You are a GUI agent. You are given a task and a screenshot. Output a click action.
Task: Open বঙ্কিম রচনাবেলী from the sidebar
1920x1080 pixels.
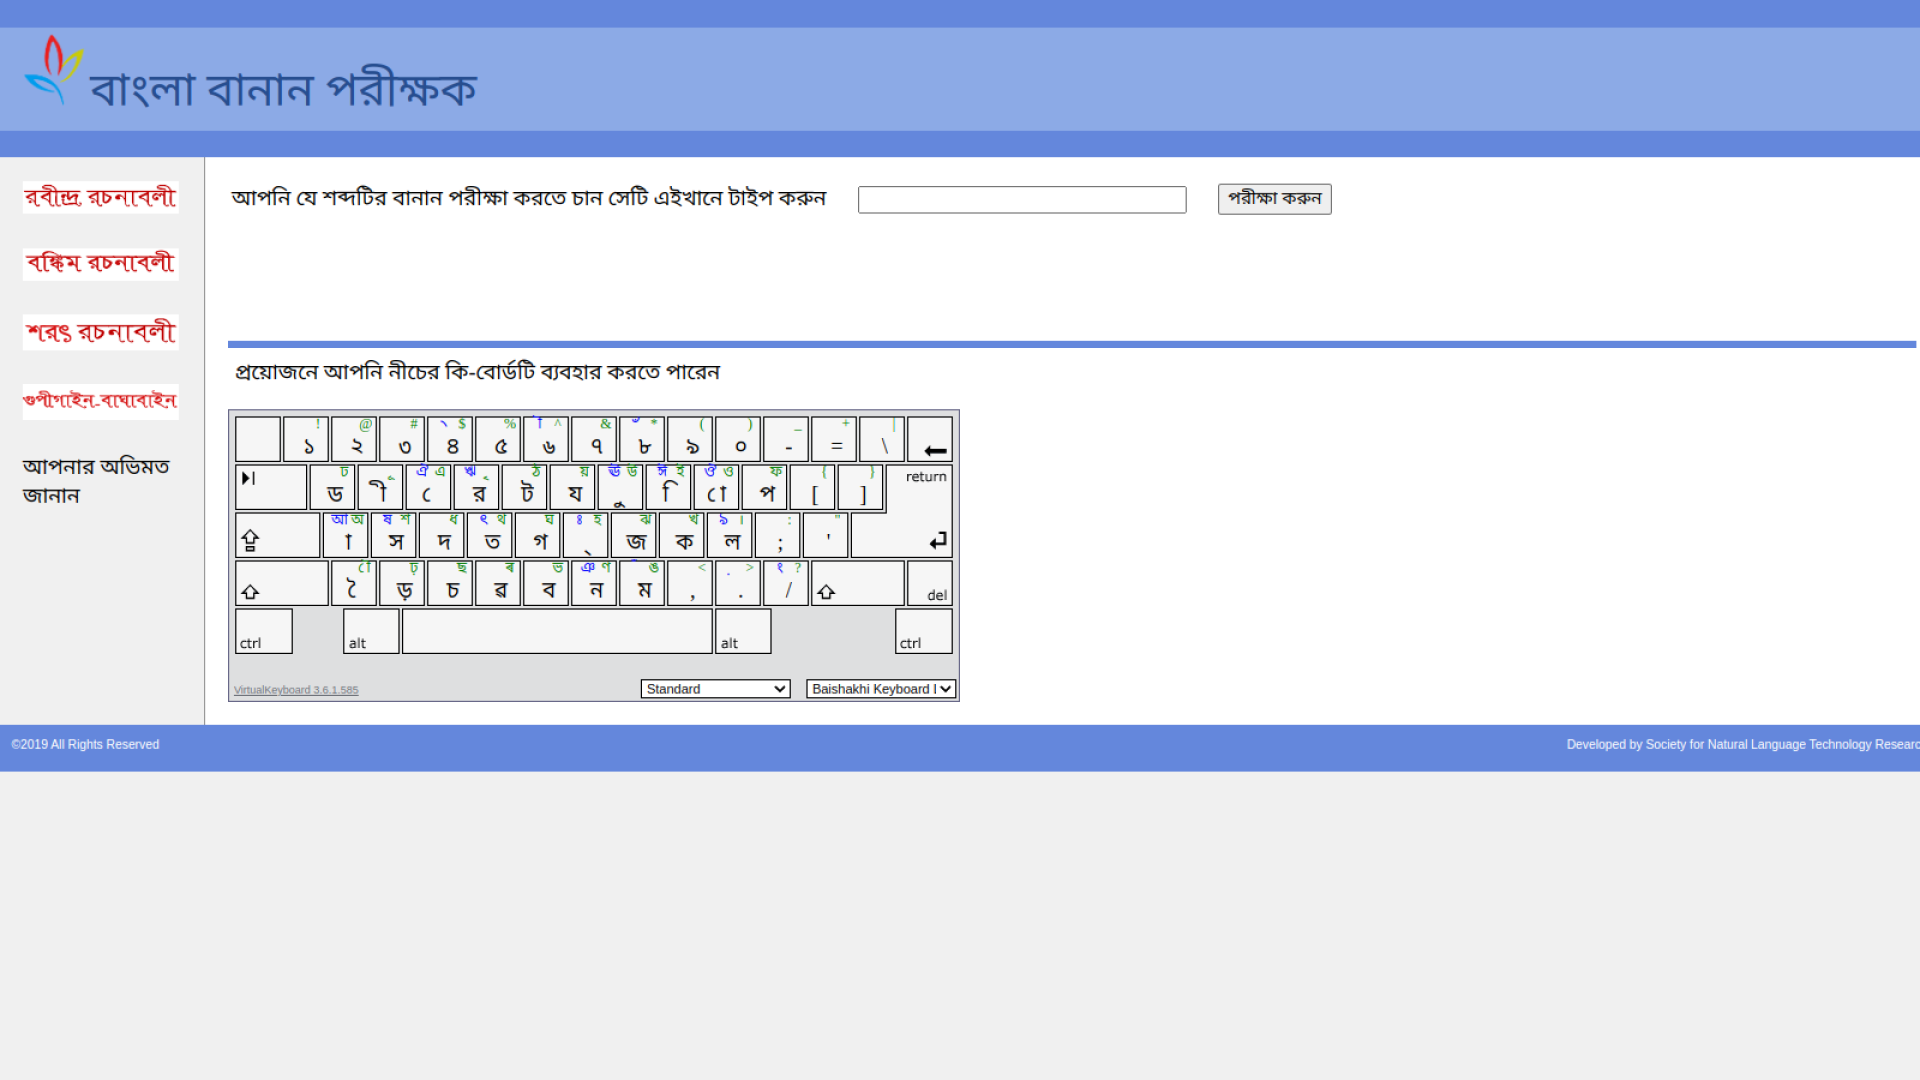99,263
